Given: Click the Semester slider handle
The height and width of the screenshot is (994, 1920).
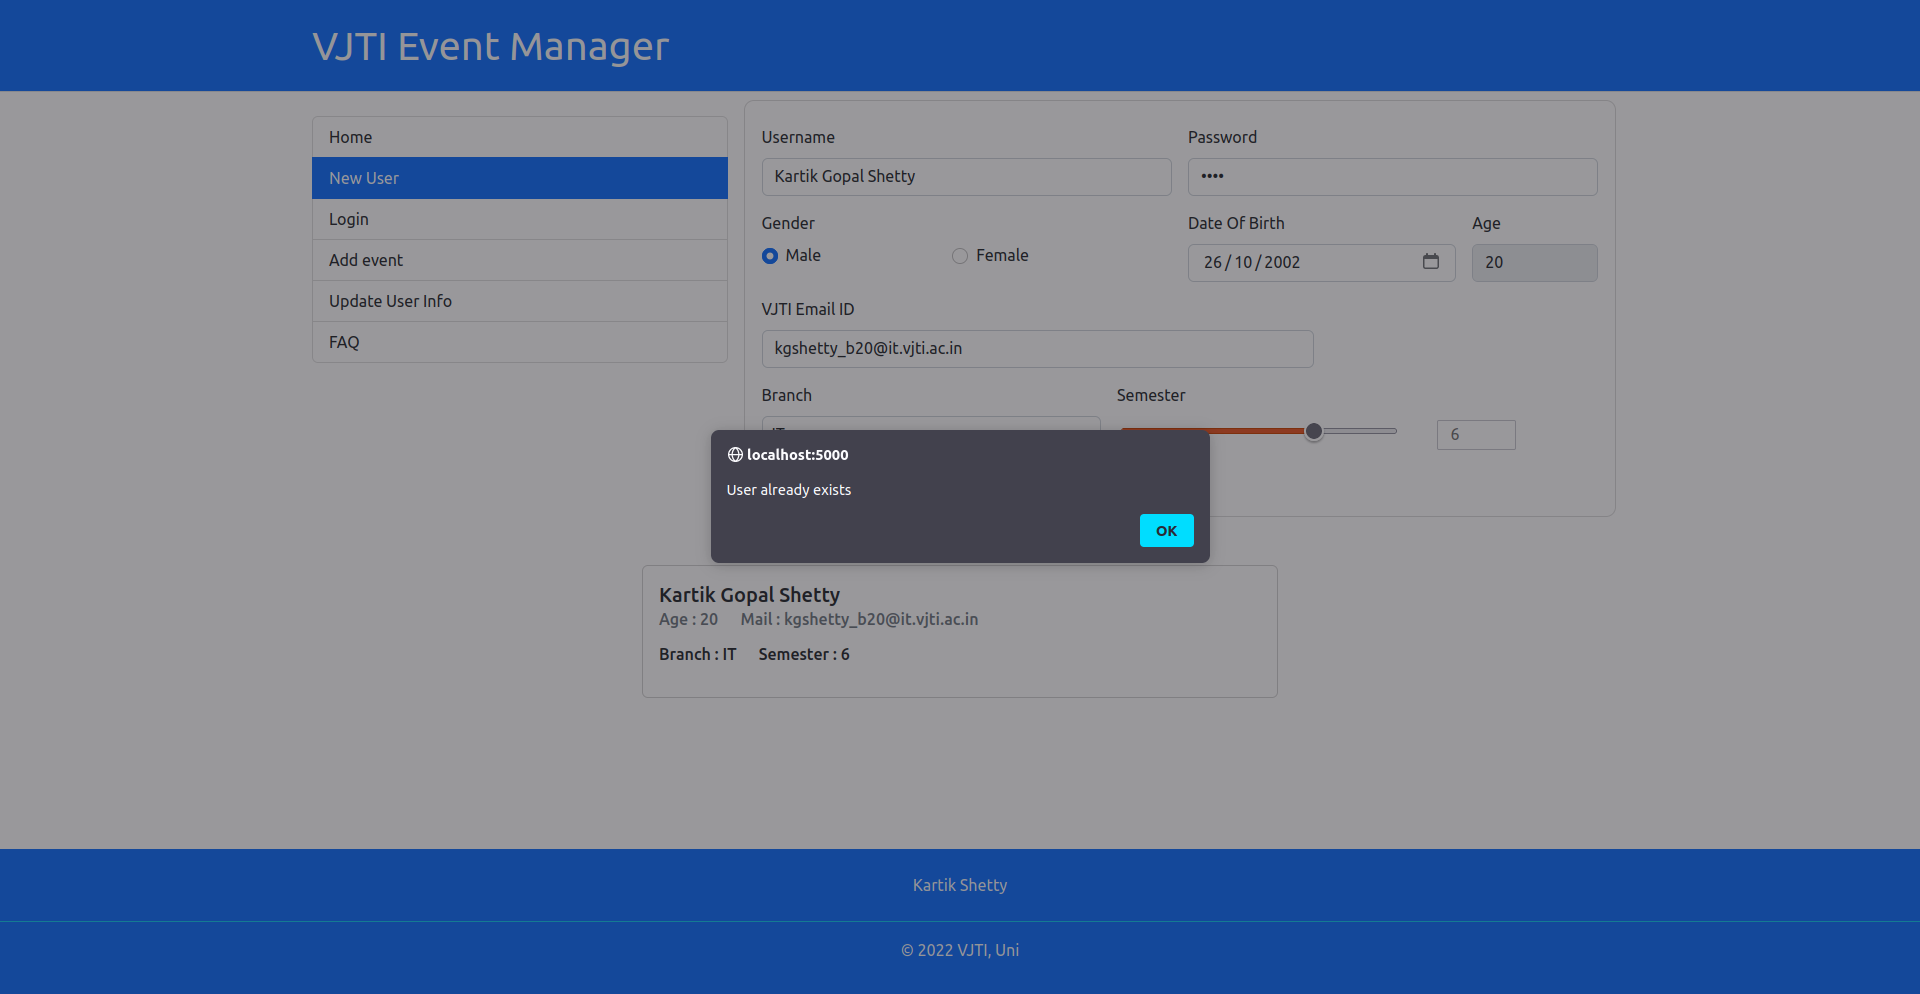Looking at the screenshot, I should (x=1314, y=431).
